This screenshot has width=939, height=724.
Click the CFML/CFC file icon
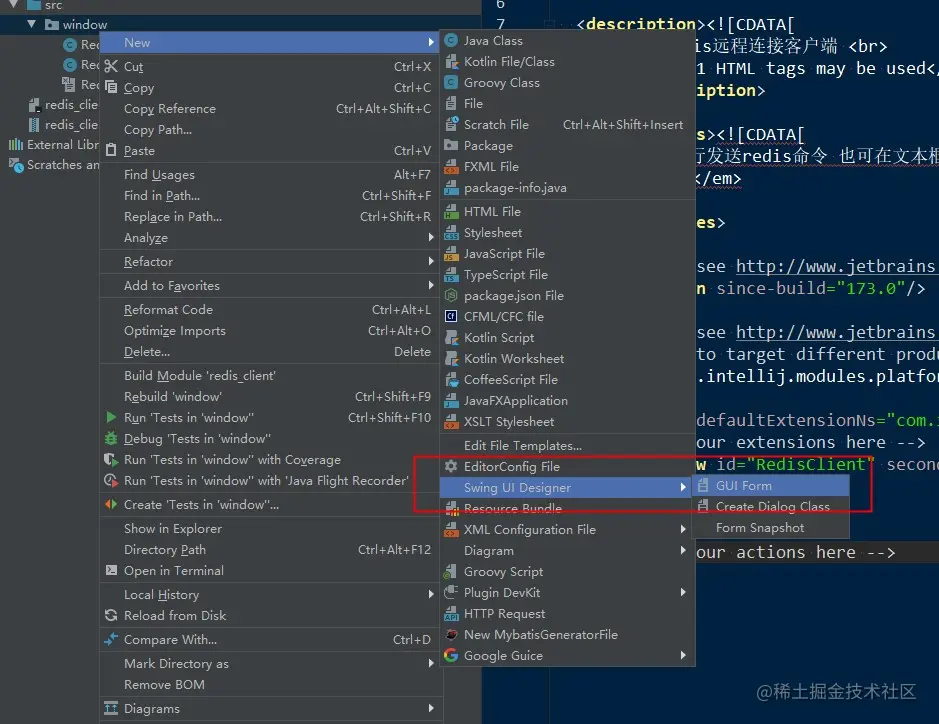tap(451, 317)
